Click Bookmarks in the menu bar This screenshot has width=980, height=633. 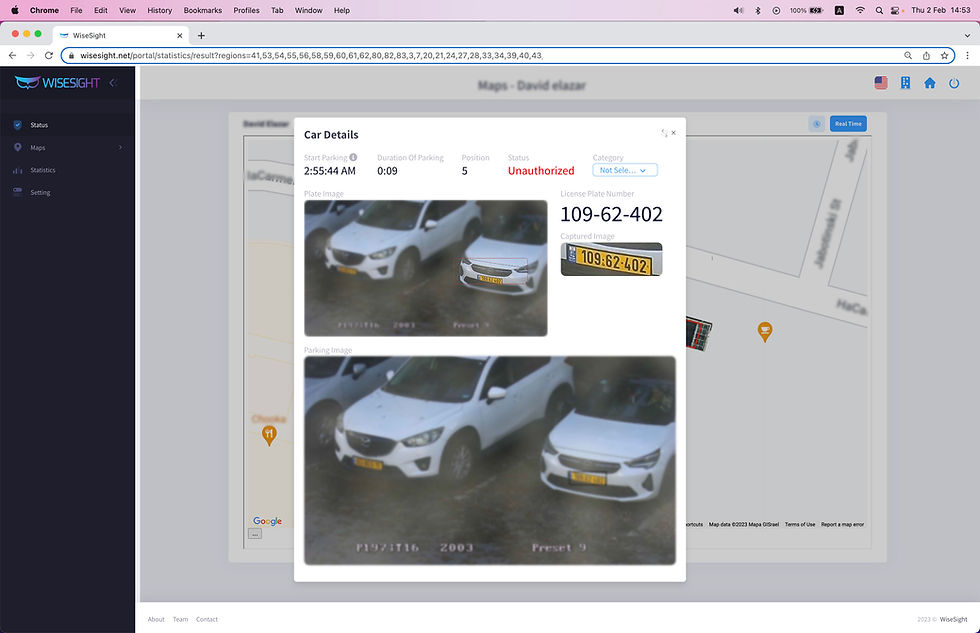tap(202, 10)
